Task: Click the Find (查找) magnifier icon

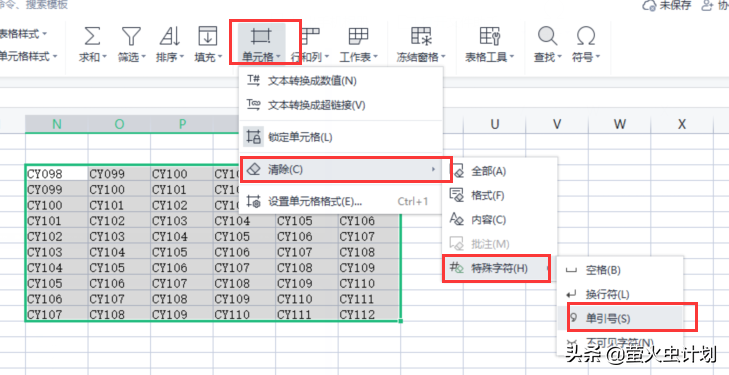Action: click(547, 36)
